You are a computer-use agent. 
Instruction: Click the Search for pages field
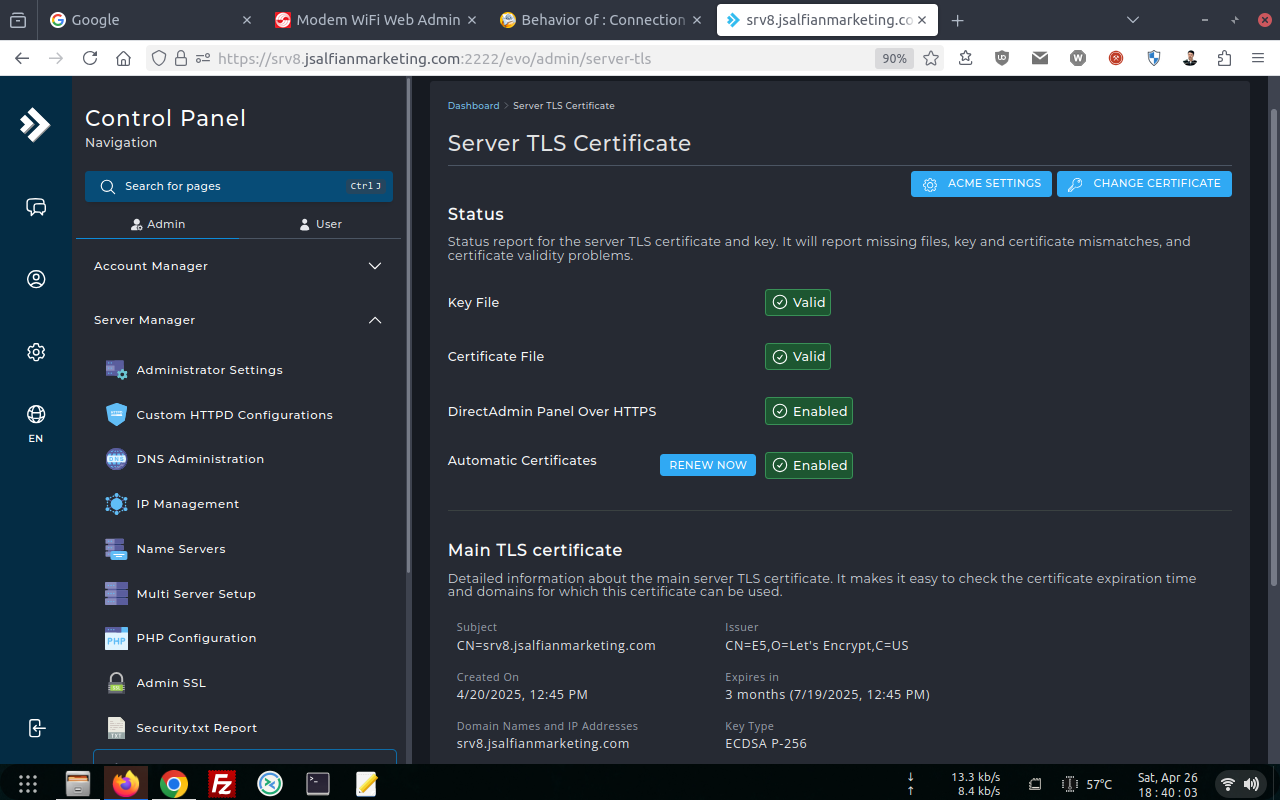(239, 186)
